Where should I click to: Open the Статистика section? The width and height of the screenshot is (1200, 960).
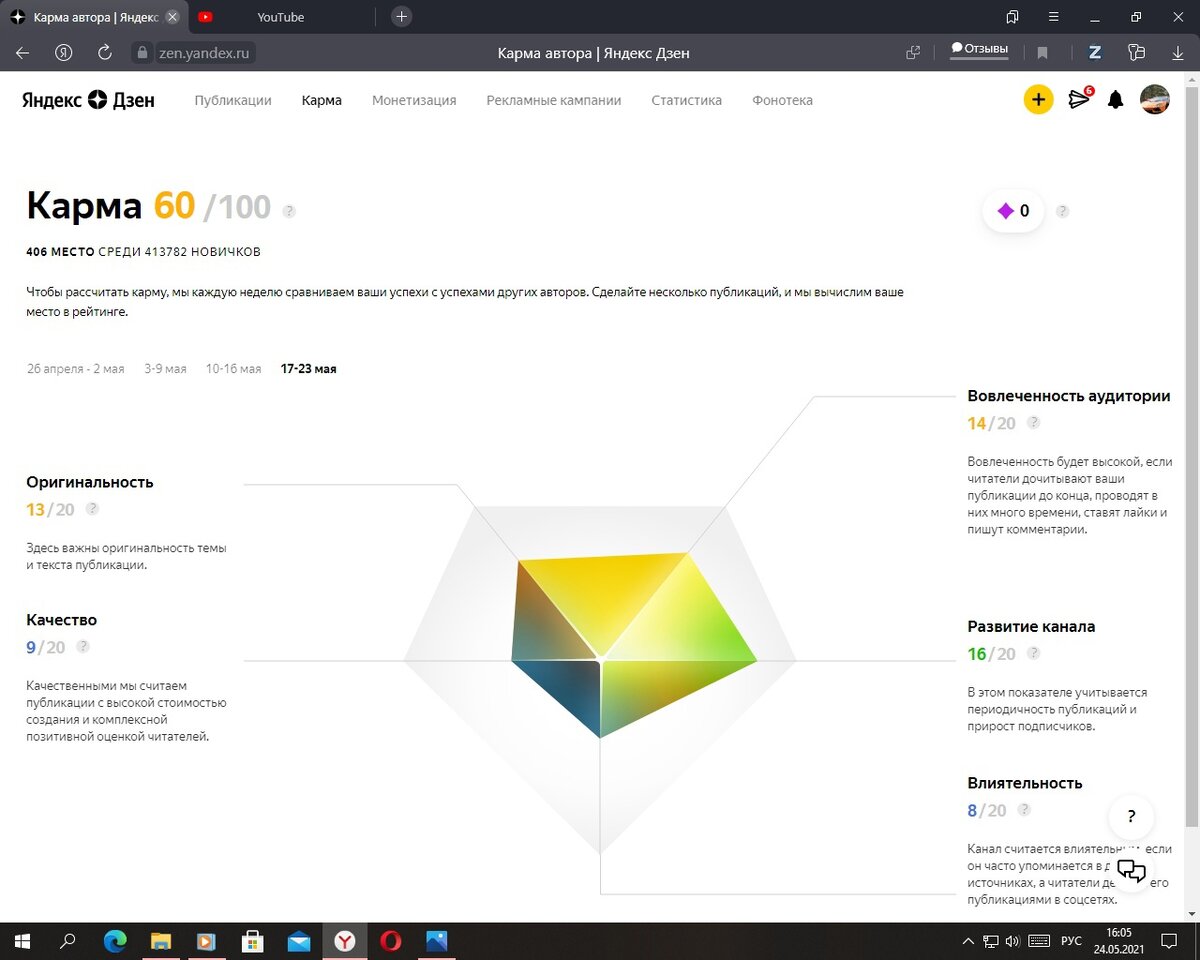click(687, 100)
